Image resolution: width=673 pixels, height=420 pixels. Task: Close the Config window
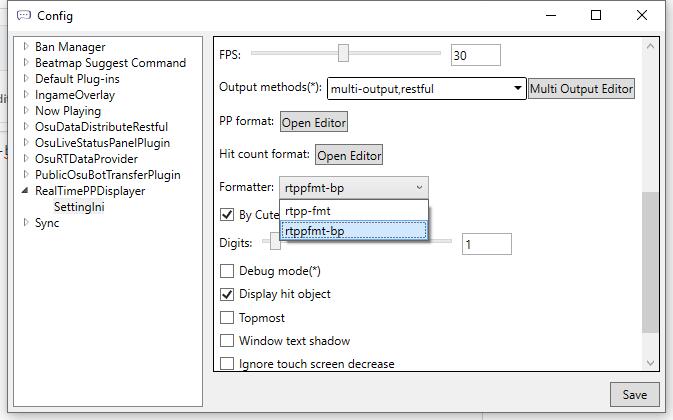click(x=642, y=15)
